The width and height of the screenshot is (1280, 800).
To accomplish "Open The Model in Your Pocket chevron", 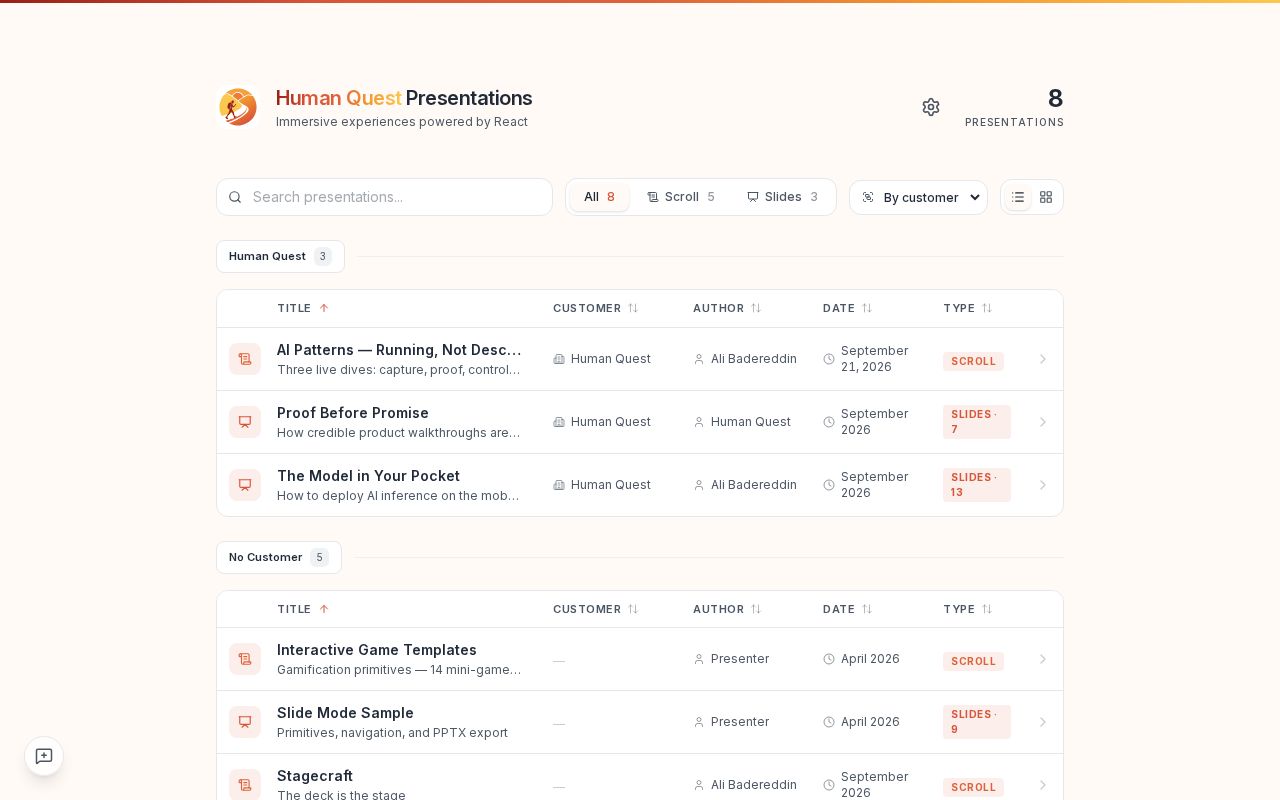I will pos(1042,485).
